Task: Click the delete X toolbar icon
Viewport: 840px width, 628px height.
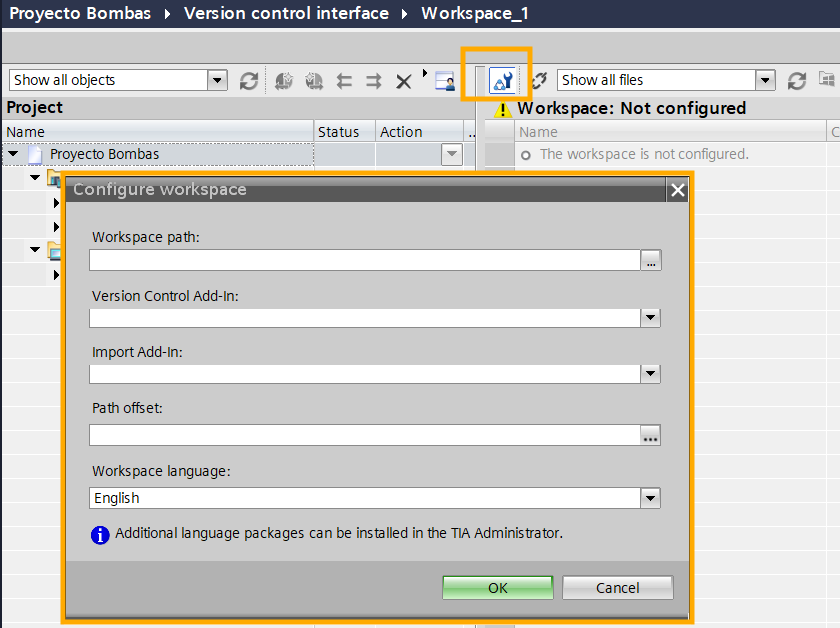Action: click(x=403, y=81)
